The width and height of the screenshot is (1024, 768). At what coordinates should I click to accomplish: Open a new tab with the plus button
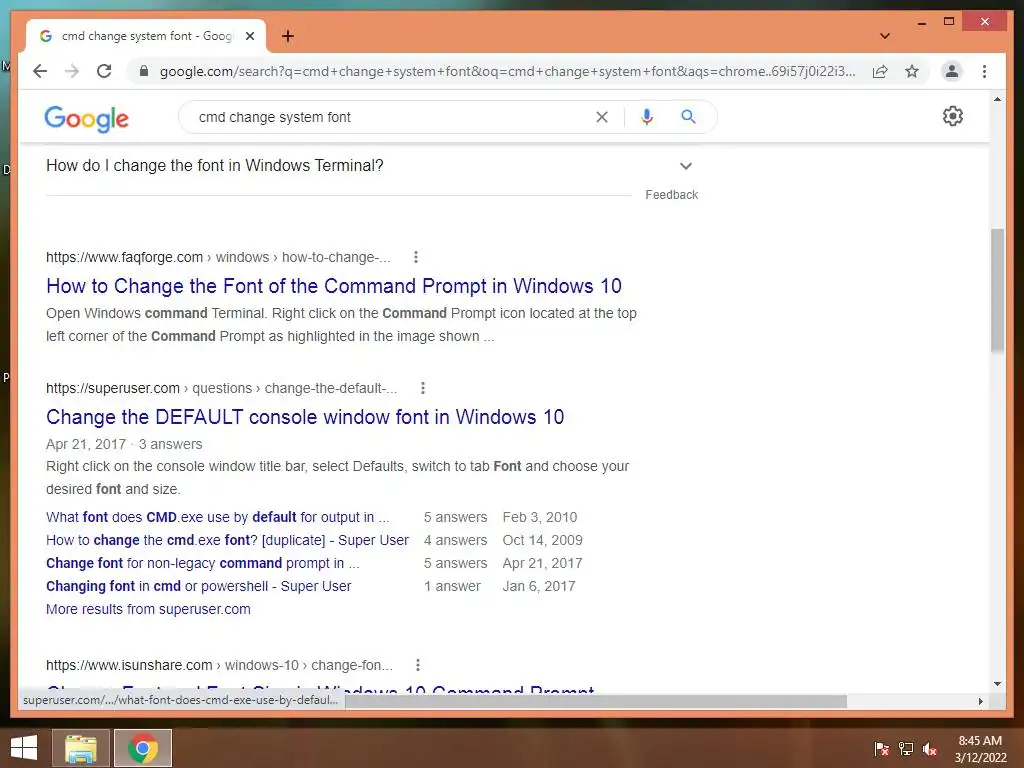pos(288,36)
